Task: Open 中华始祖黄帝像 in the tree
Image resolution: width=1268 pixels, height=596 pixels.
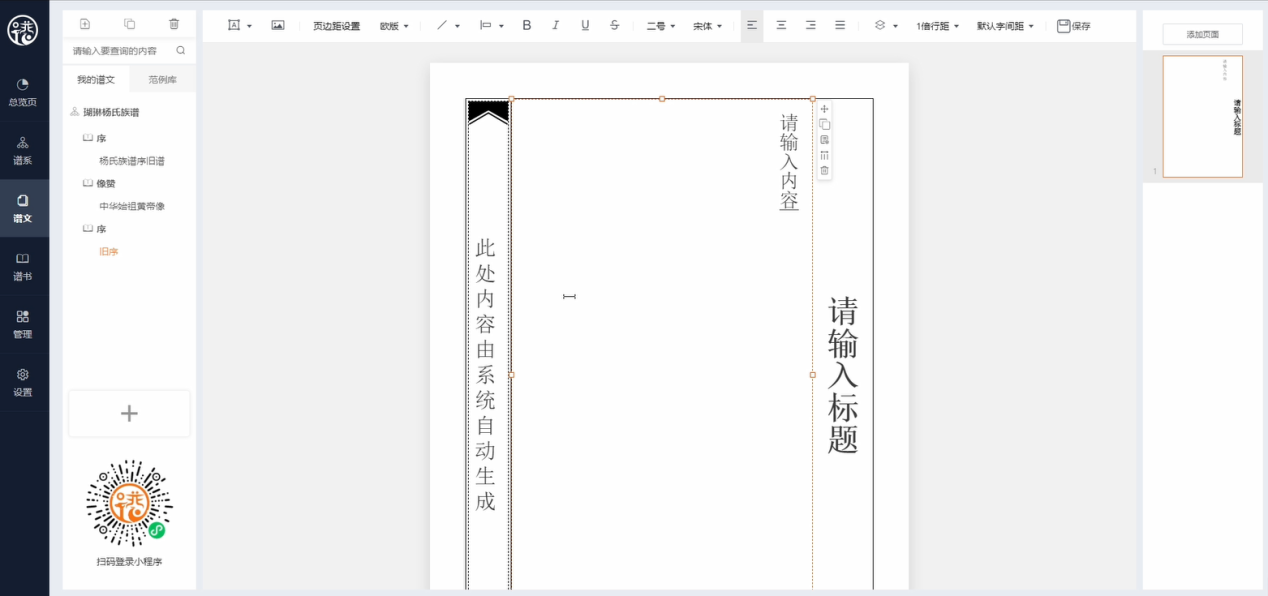Action: point(132,206)
